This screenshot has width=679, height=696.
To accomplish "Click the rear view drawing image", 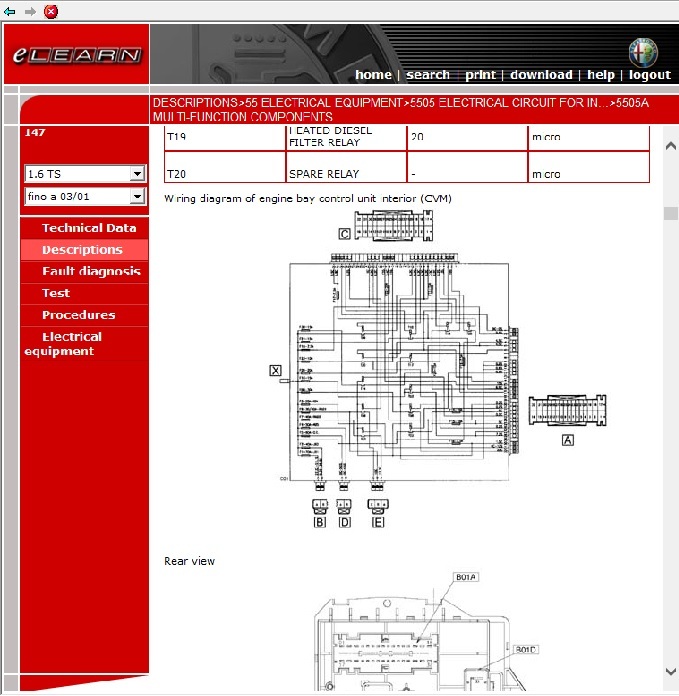I will [426, 631].
